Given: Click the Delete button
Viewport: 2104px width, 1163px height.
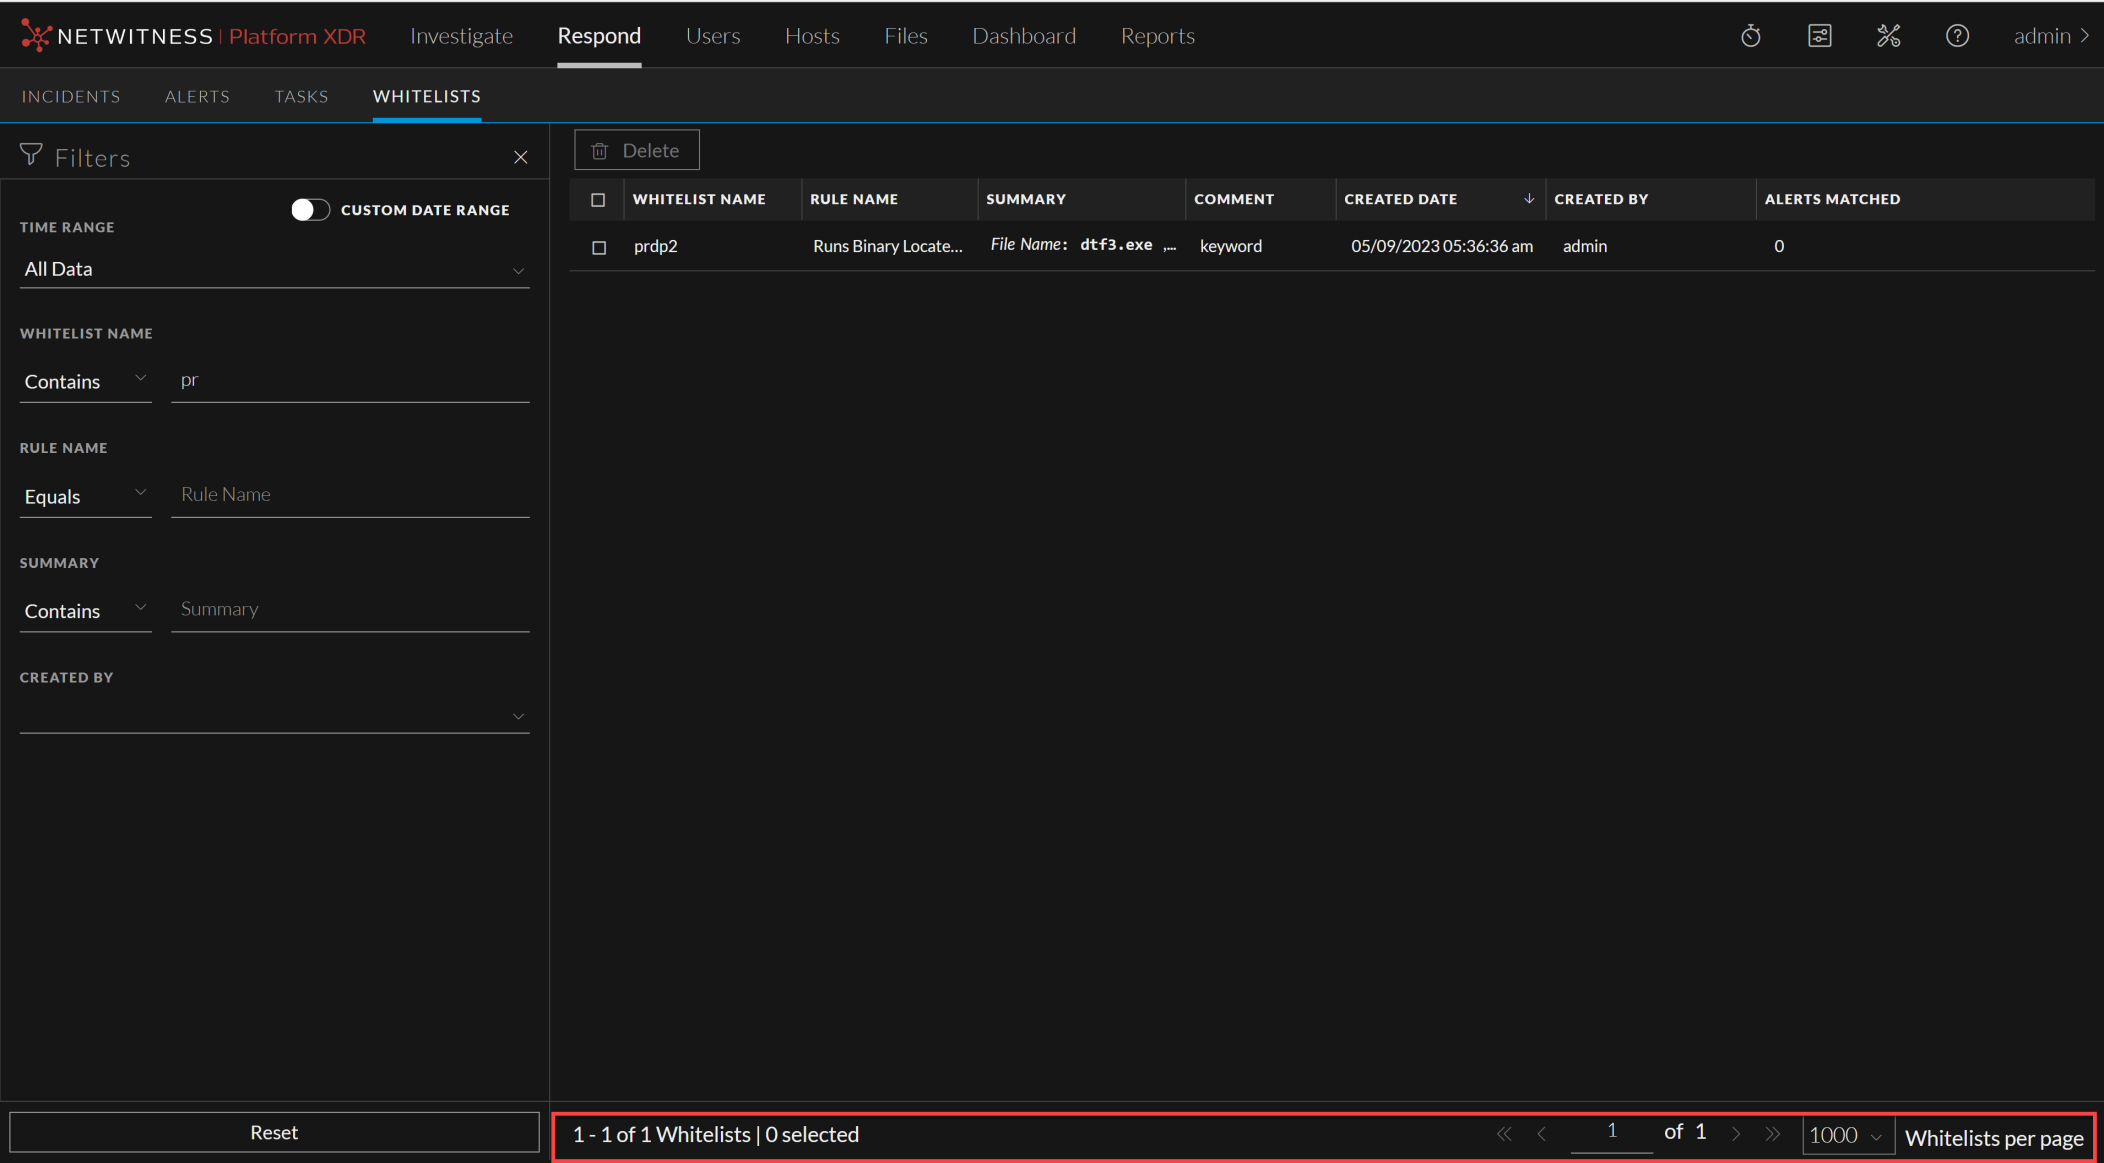Looking at the screenshot, I should coord(637,150).
